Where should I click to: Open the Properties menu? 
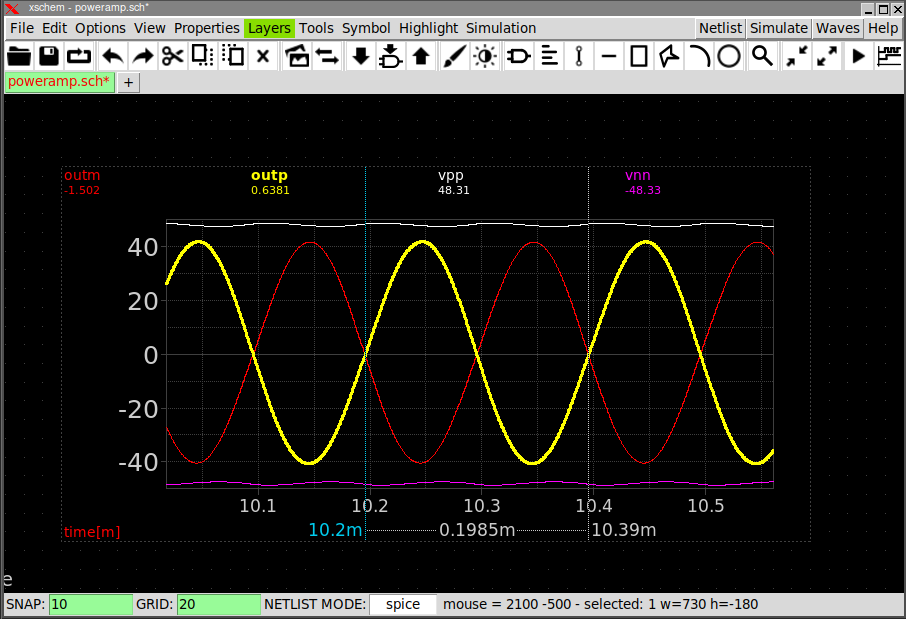(206, 28)
